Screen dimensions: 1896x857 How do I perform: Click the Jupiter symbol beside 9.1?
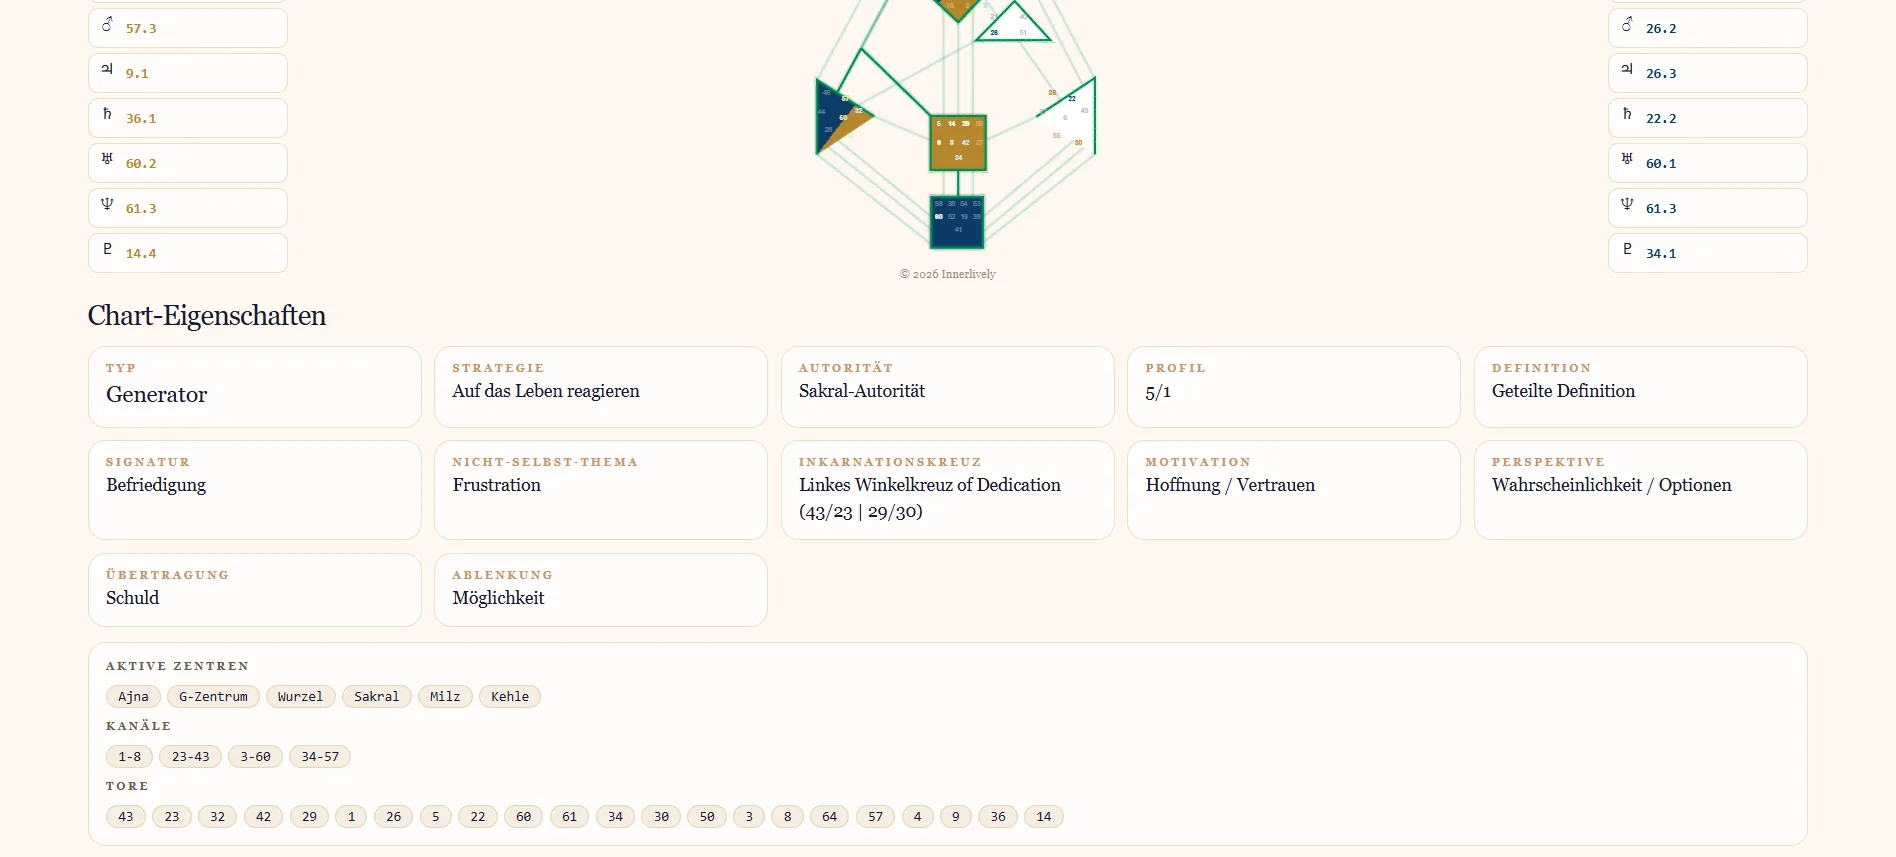click(x=107, y=69)
